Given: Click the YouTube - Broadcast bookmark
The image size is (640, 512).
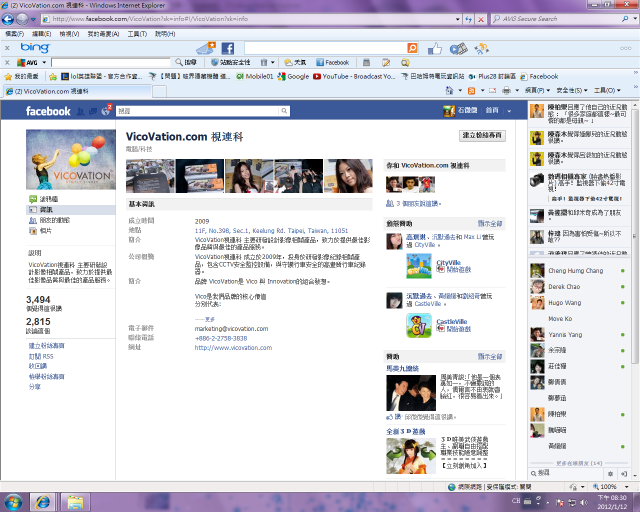Looking at the screenshot, I should [354, 76].
